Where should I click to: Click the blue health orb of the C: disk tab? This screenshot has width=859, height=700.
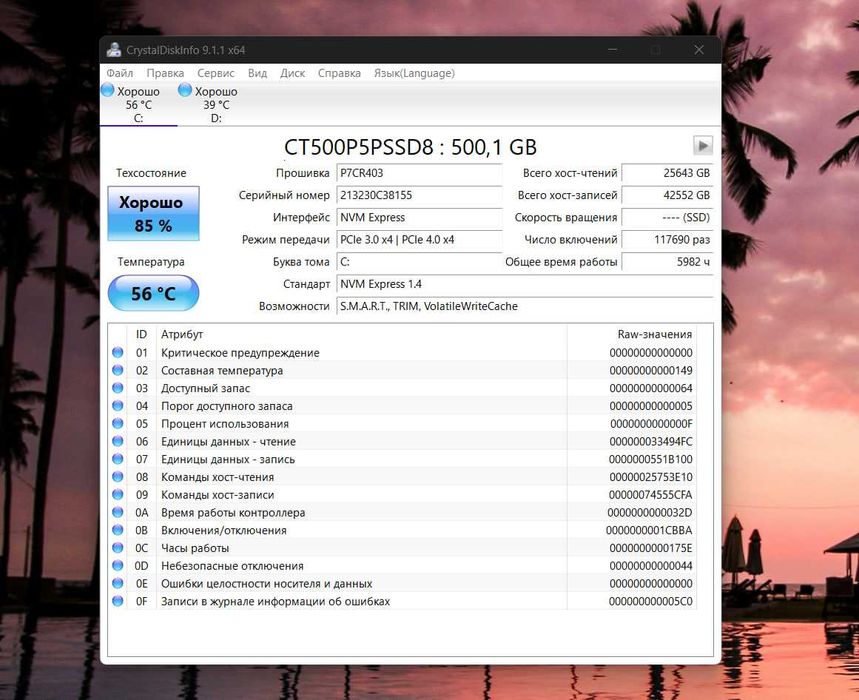[108, 90]
